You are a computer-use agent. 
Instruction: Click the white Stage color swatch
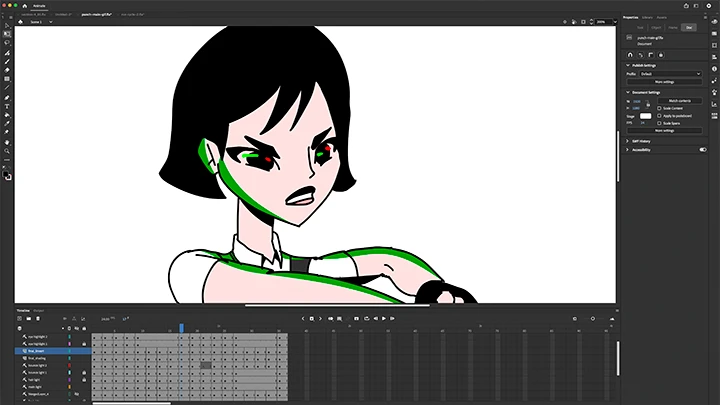click(645, 116)
